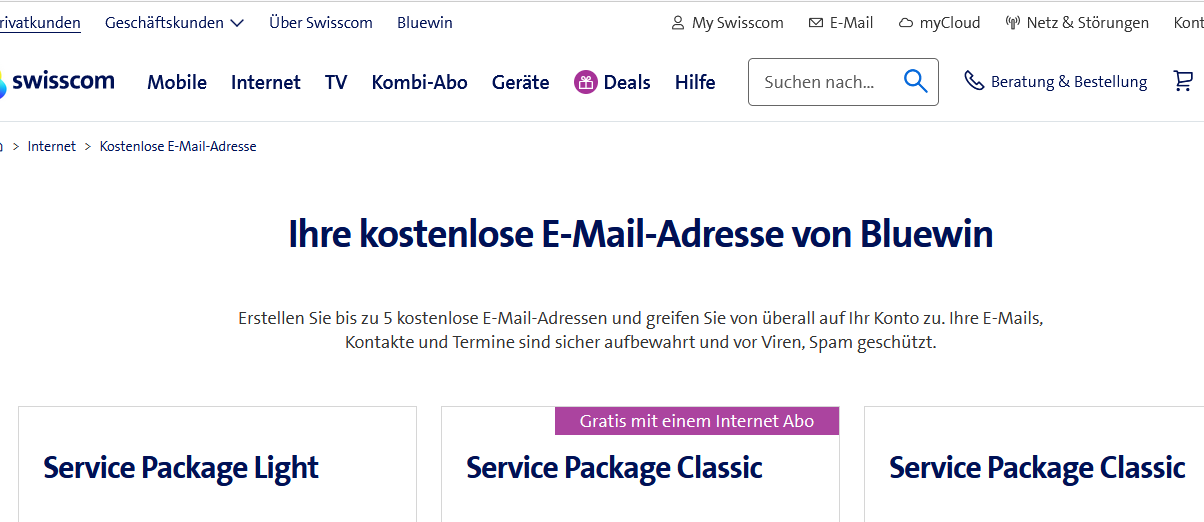The height and width of the screenshot is (522, 1204).
Task: Click the phone icon for Beratung
Action: point(973,81)
